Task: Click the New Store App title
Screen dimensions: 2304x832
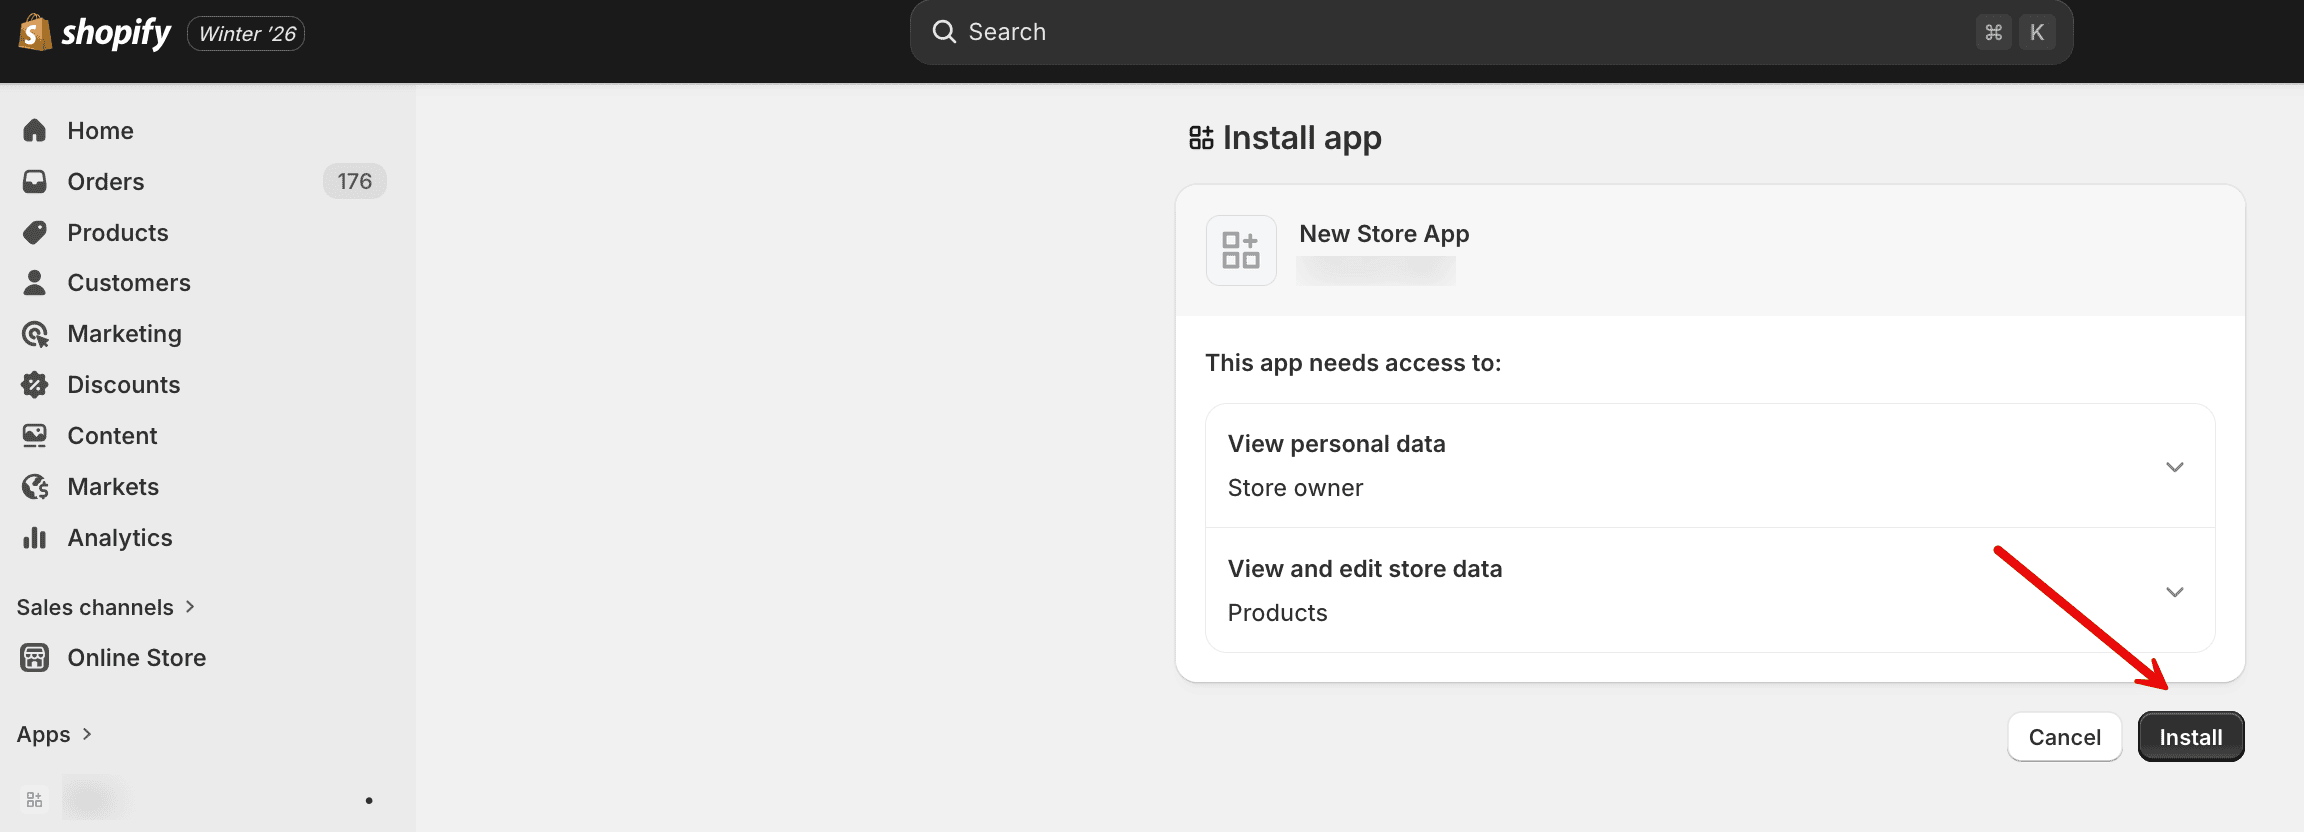Action: [x=1384, y=234]
